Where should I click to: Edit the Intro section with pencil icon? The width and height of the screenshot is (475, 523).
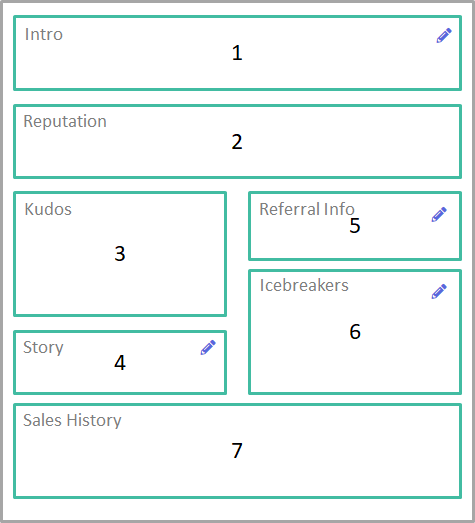pos(444,35)
